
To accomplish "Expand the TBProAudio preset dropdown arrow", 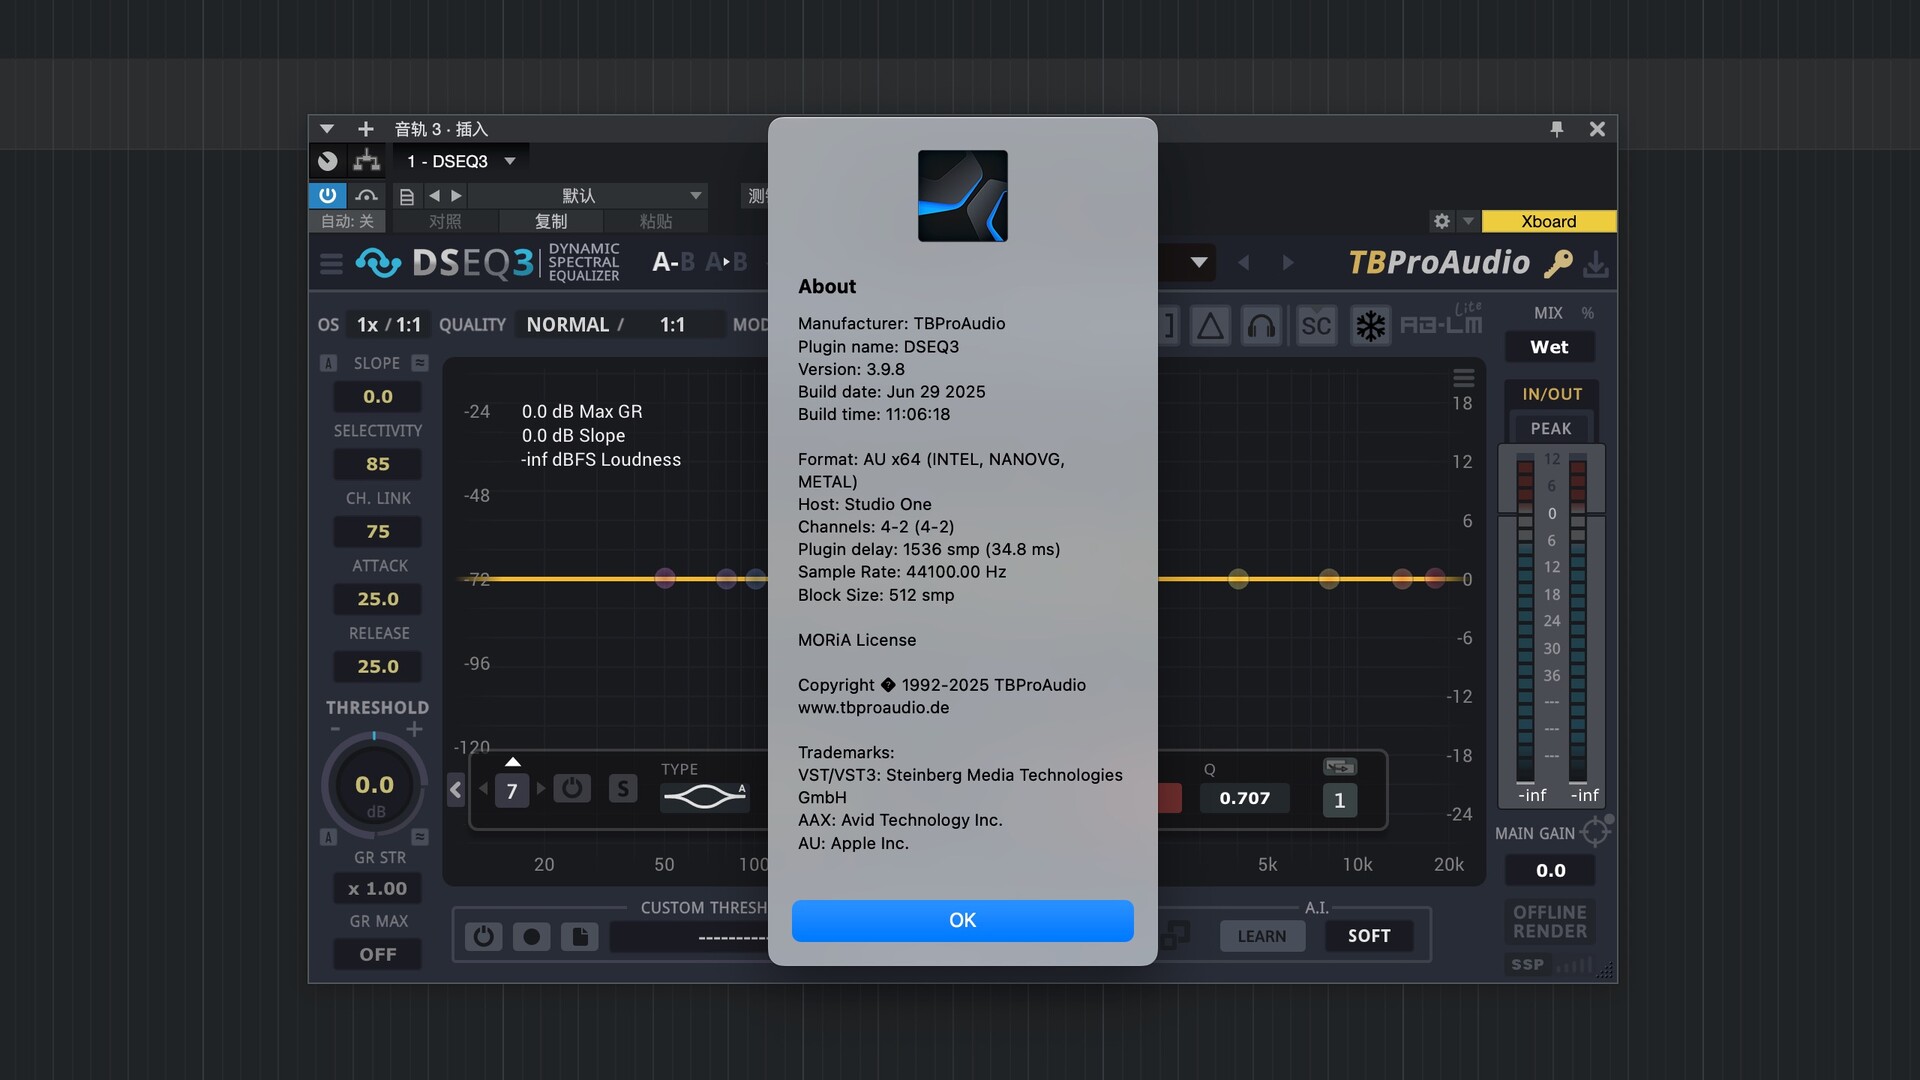I will click(x=1198, y=263).
